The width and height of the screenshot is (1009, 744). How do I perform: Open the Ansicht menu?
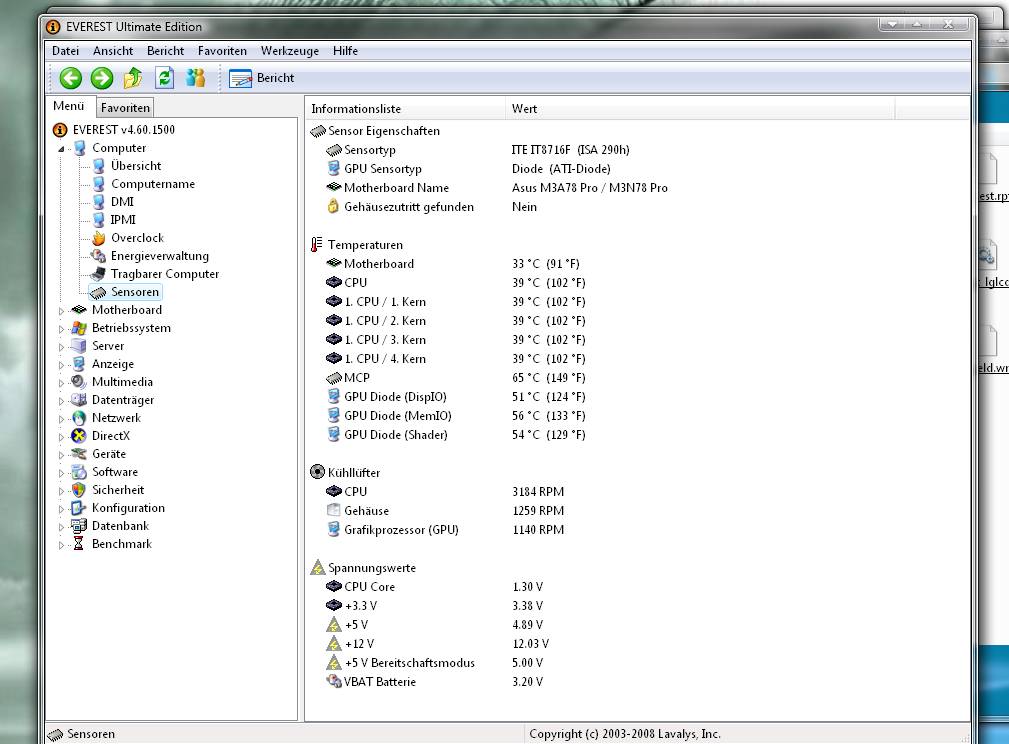pos(113,51)
